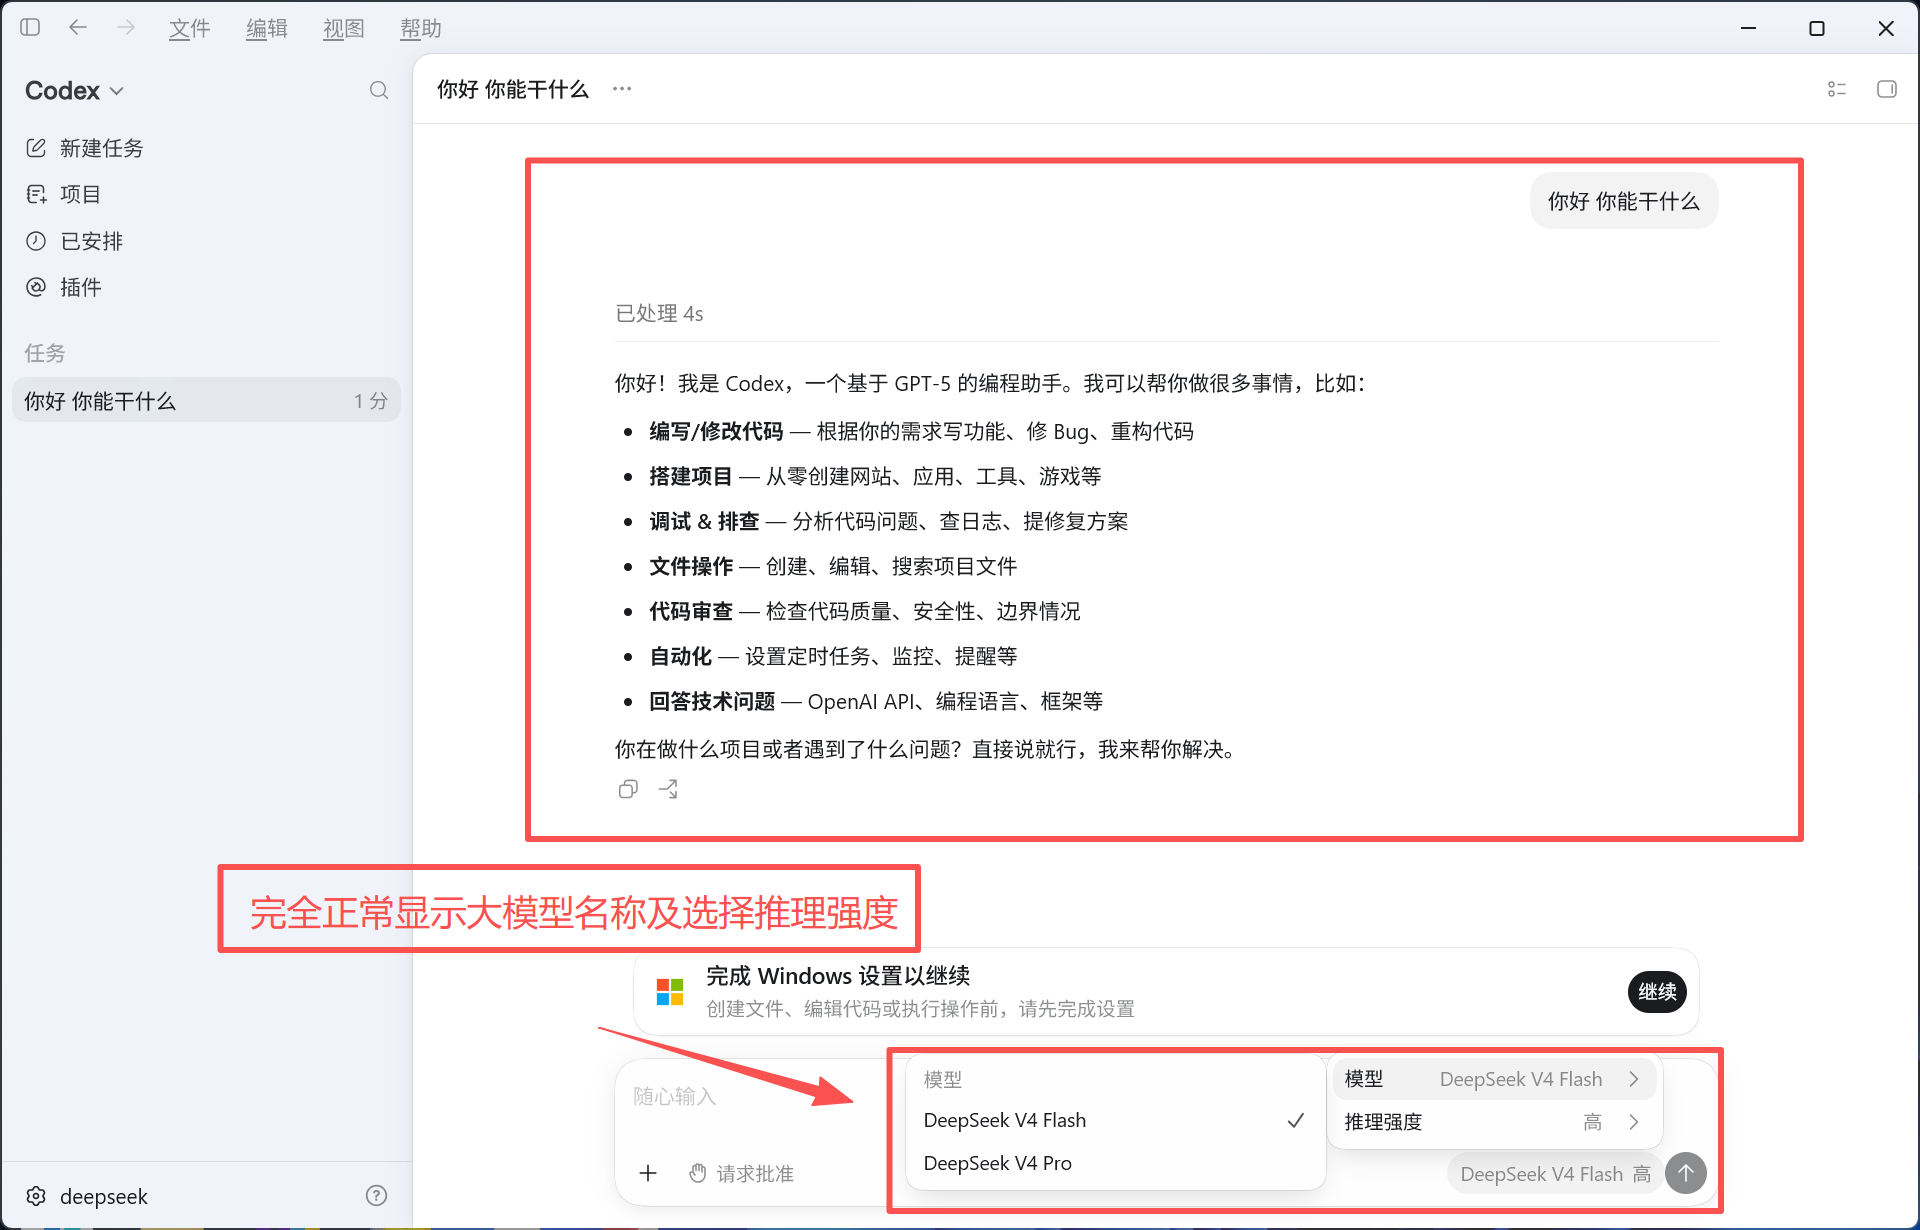Image resolution: width=1920 pixels, height=1230 pixels.
Task: Expand the 模型 submenu row
Action: pos(1494,1079)
